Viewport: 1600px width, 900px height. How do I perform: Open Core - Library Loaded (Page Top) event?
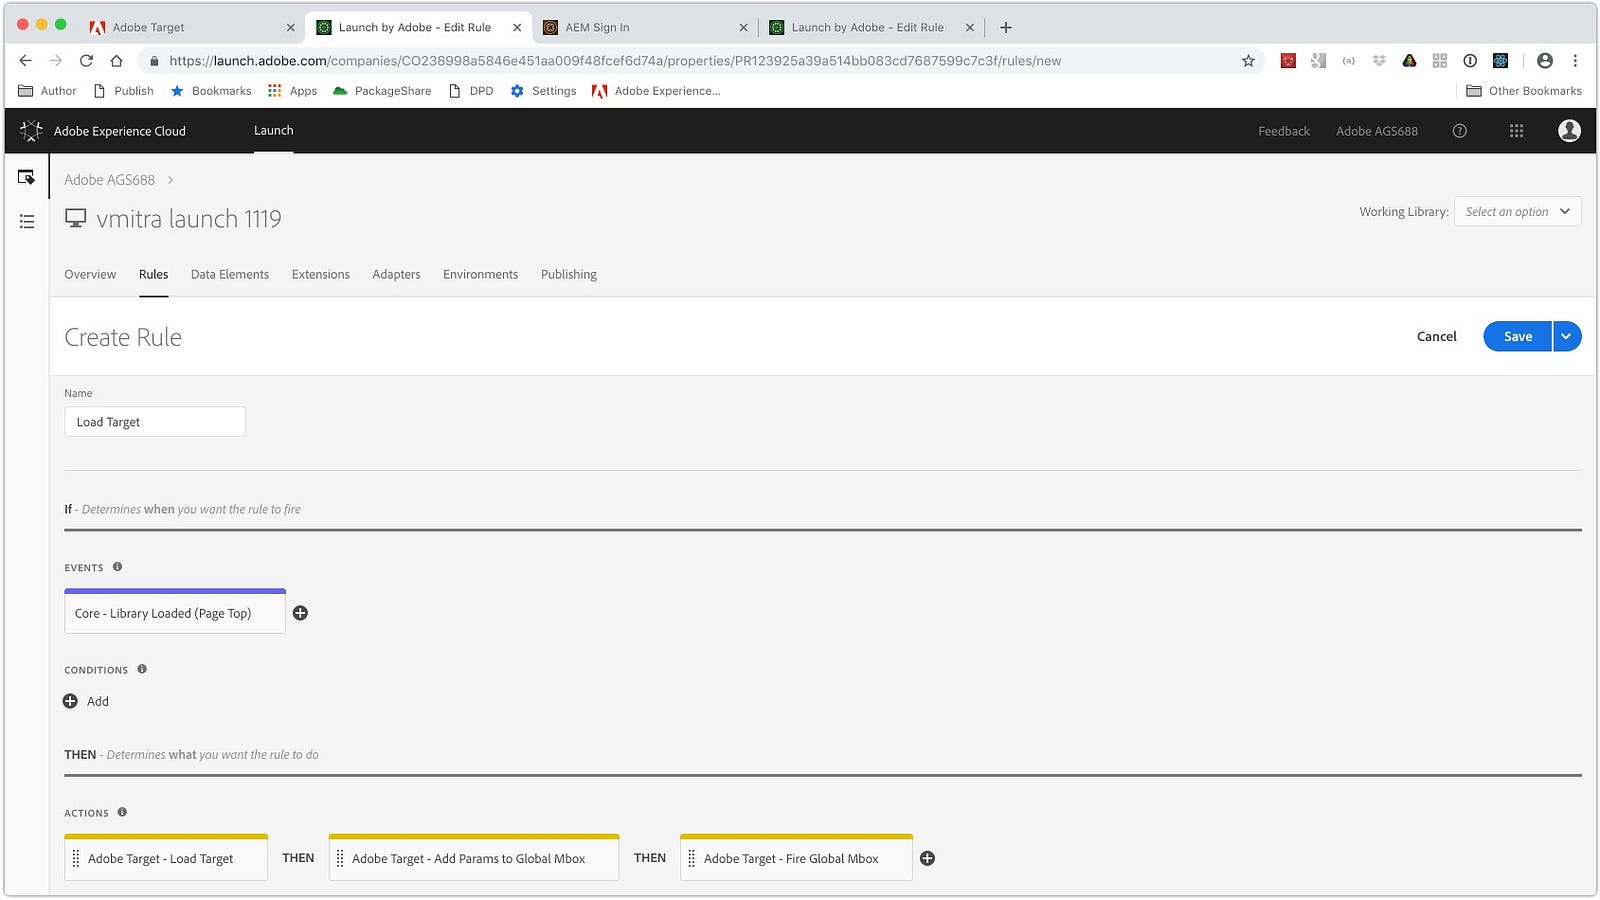coord(175,612)
